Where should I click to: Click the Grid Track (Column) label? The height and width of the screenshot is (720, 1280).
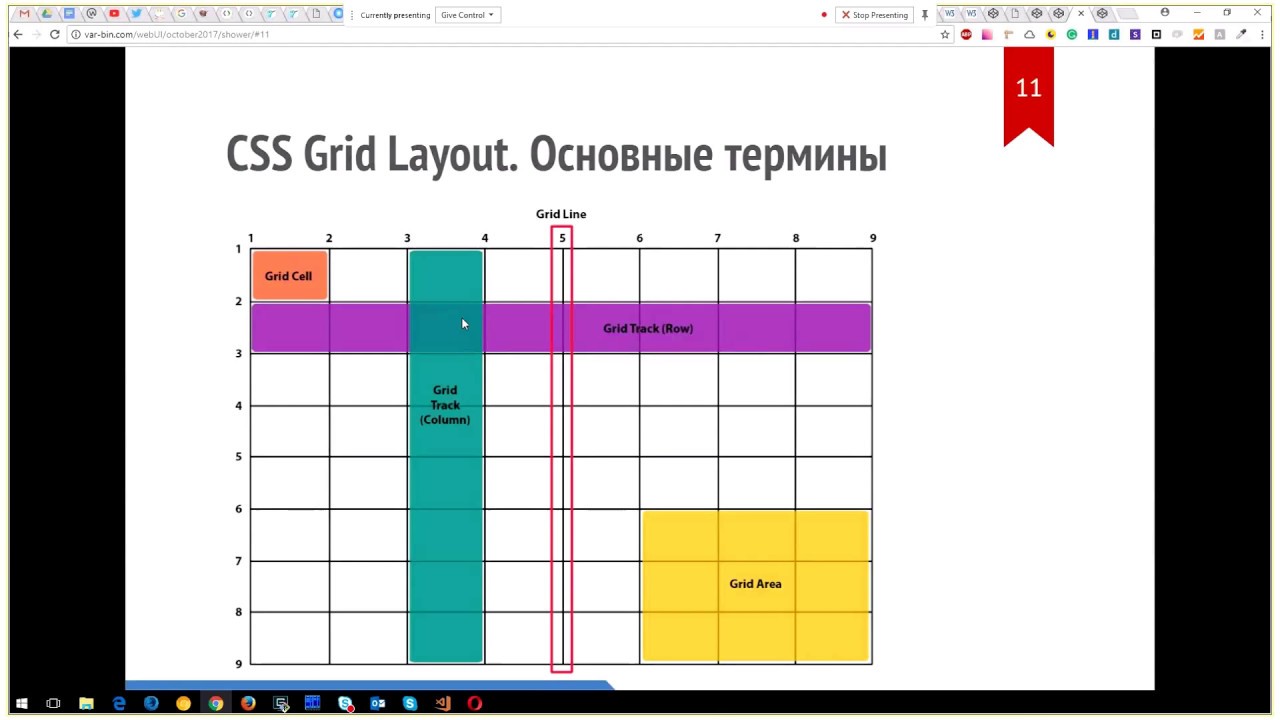click(445, 405)
